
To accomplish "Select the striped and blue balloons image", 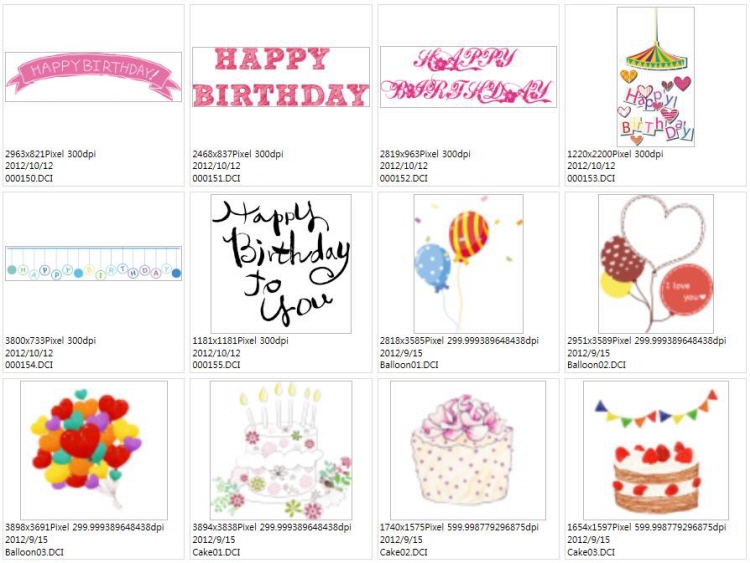I will click(468, 264).
